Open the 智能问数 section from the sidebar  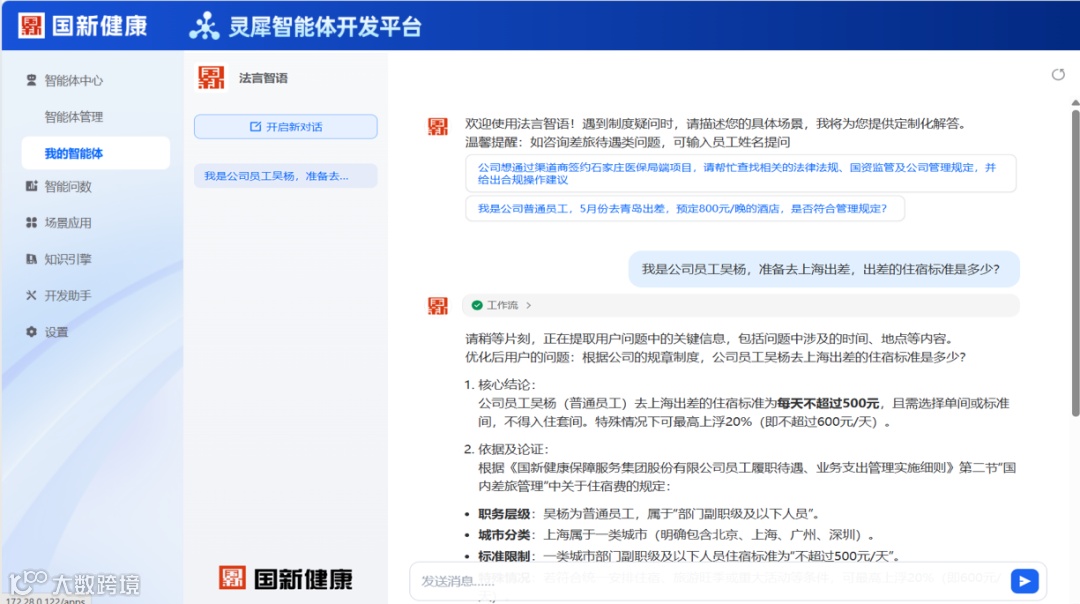click(x=32, y=185)
